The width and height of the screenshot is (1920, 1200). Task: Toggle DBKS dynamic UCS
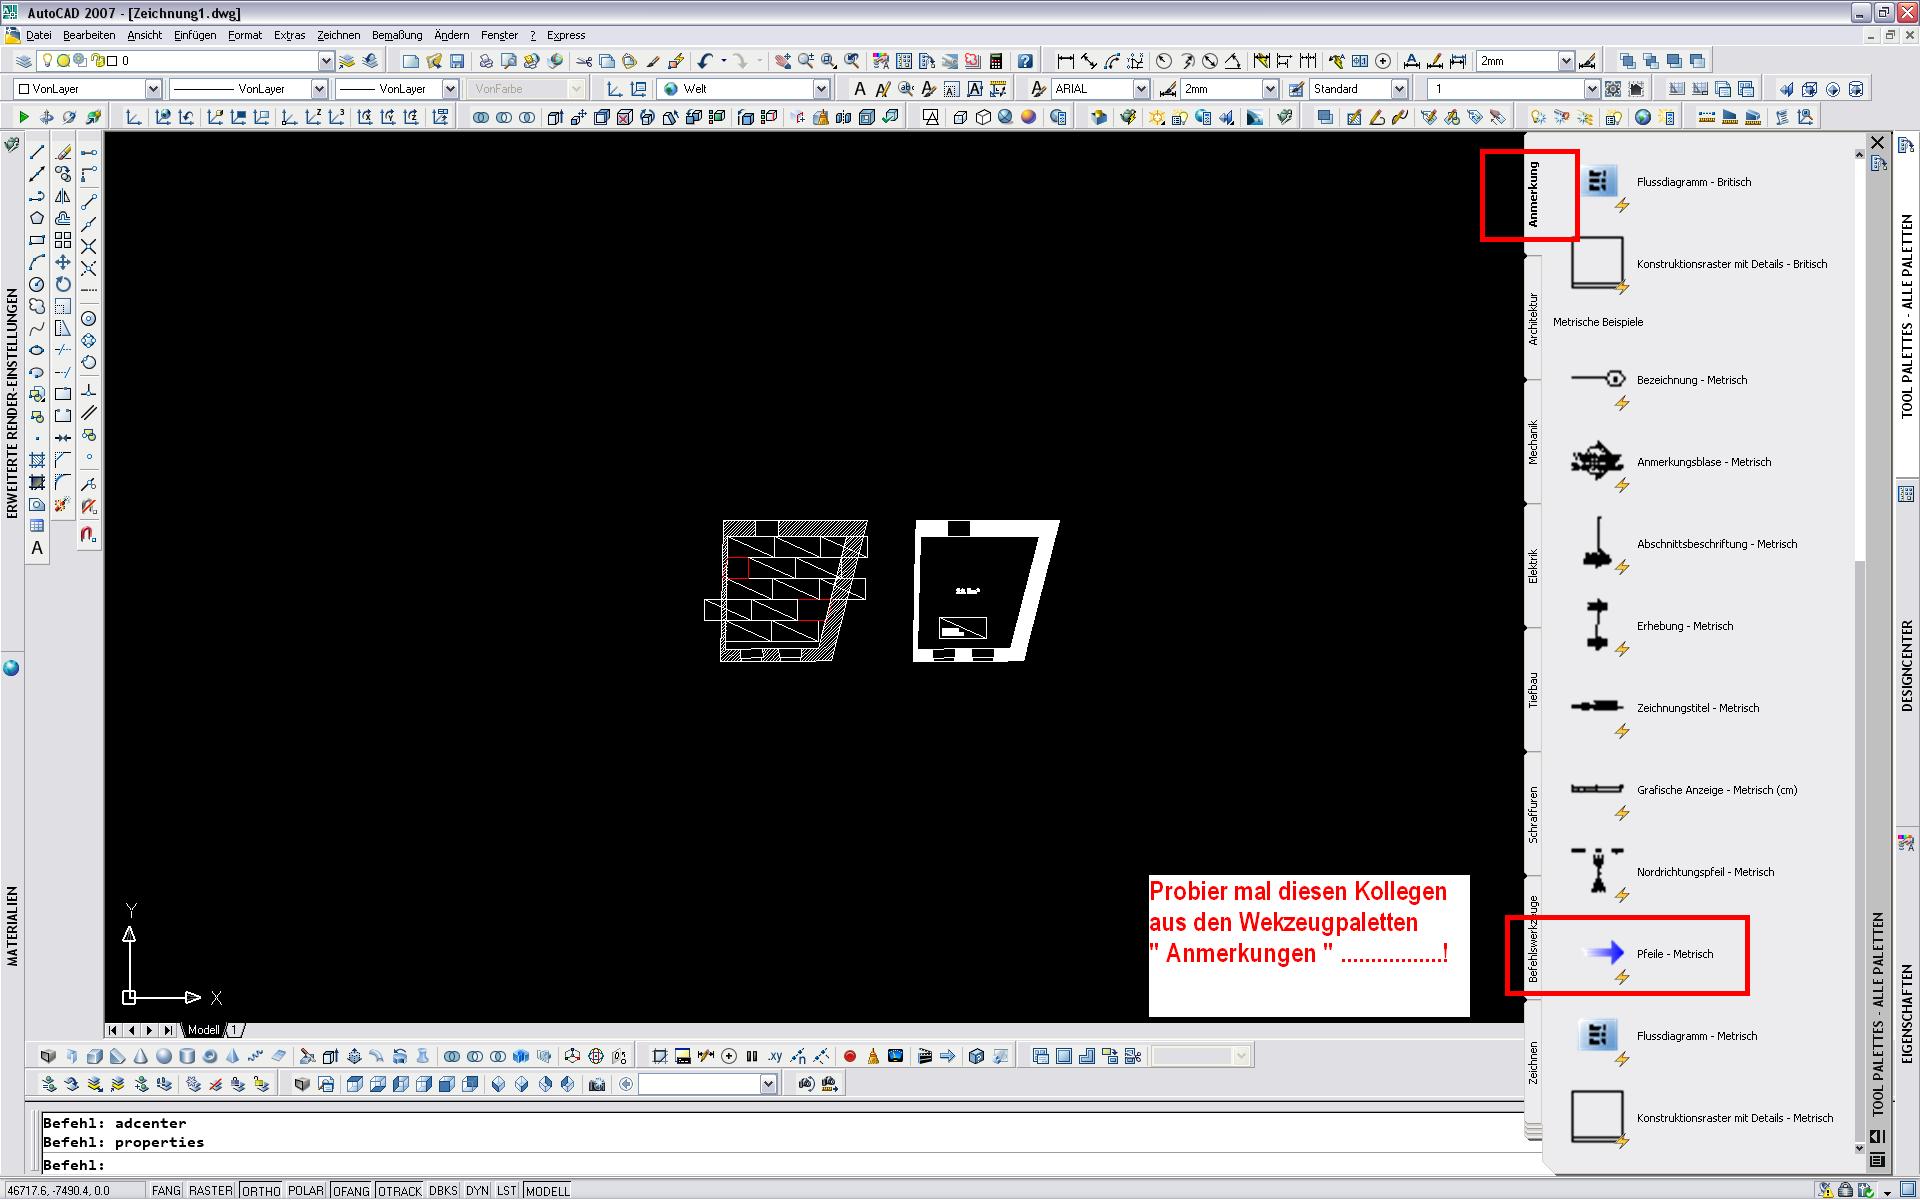(443, 1190)
